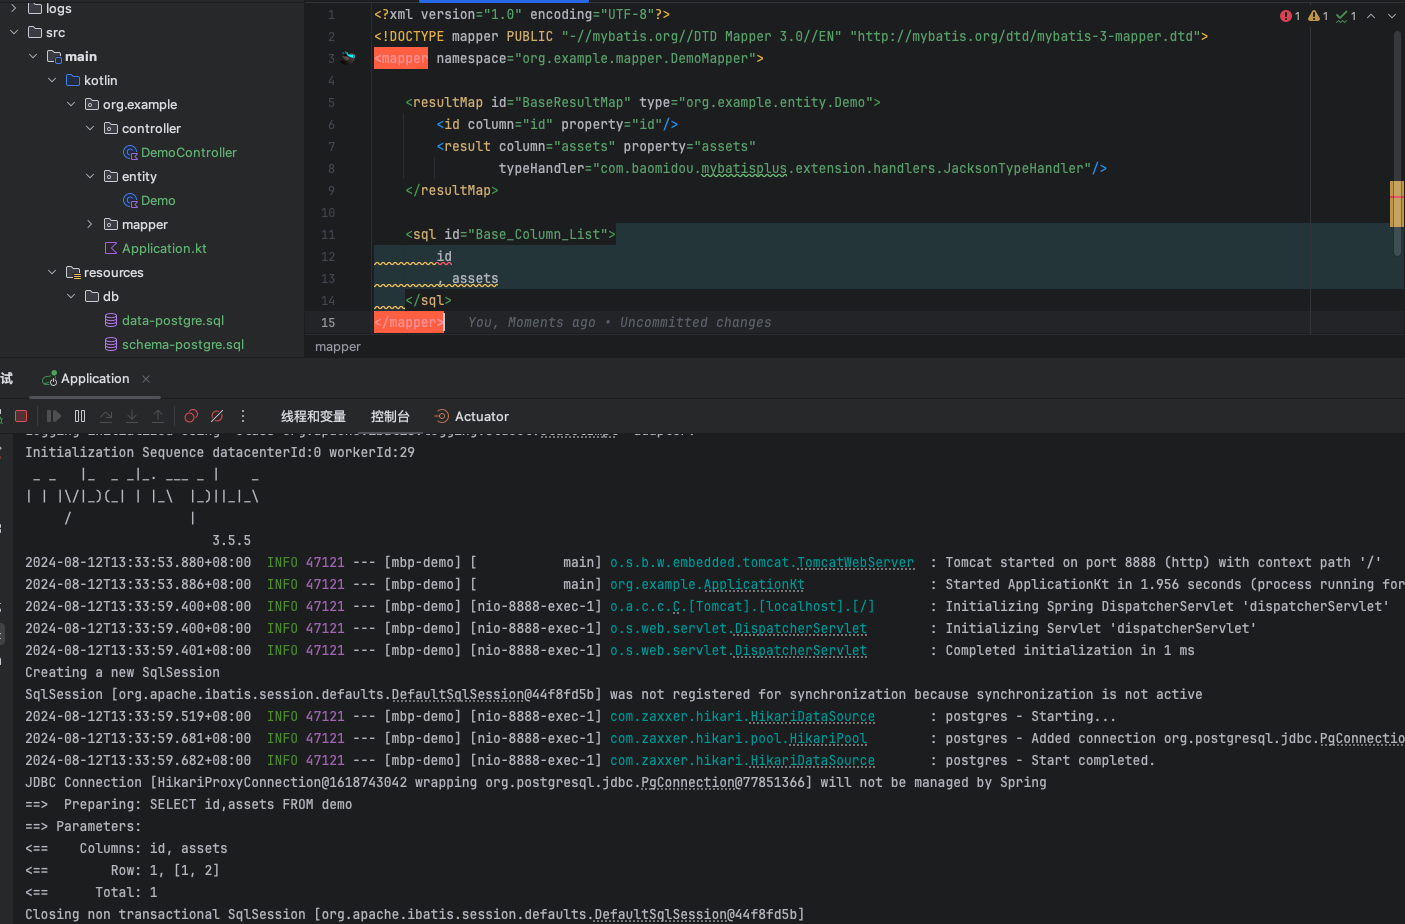Open DispatcherServlet from the log hyperlink
Screen dimensions: 1405x924
pyautogui.click(x=800, y=628)
